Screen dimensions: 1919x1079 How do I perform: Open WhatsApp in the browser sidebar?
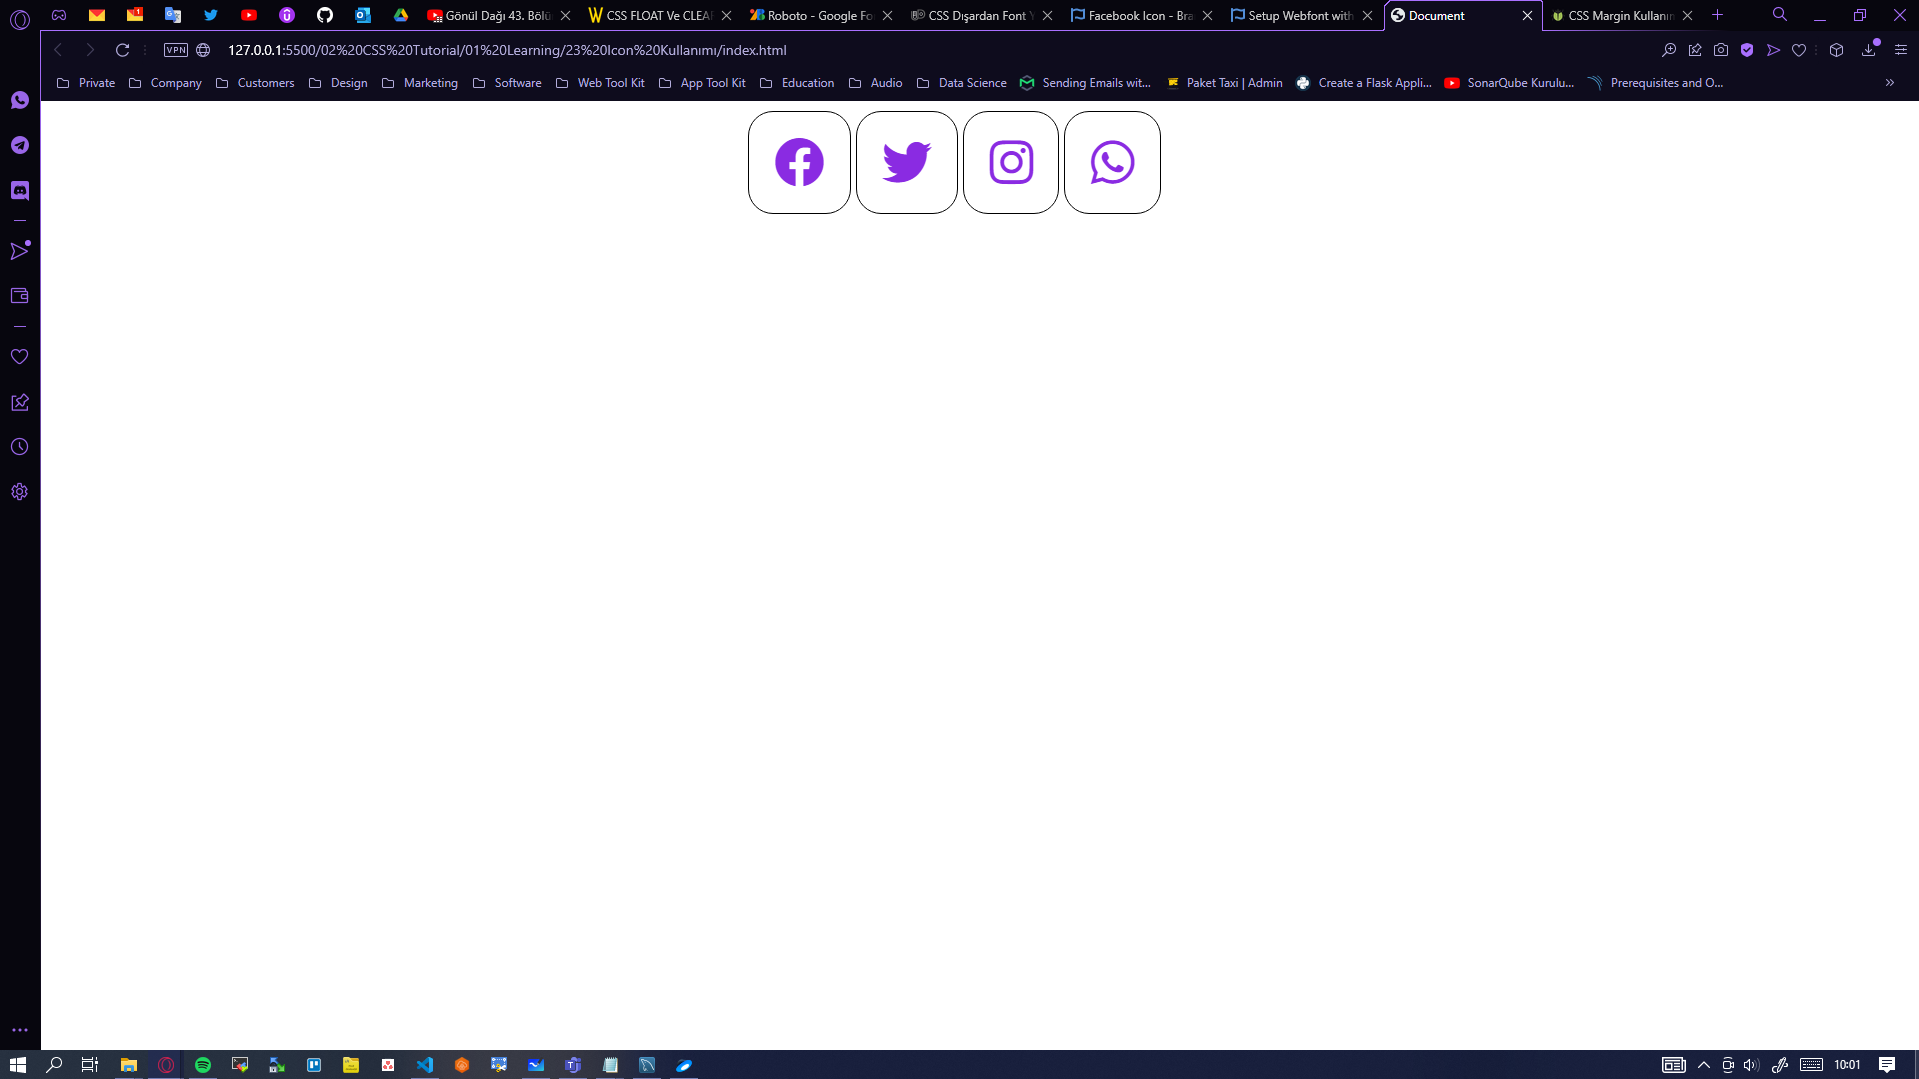pyautogui.click(x=20, y=100)
